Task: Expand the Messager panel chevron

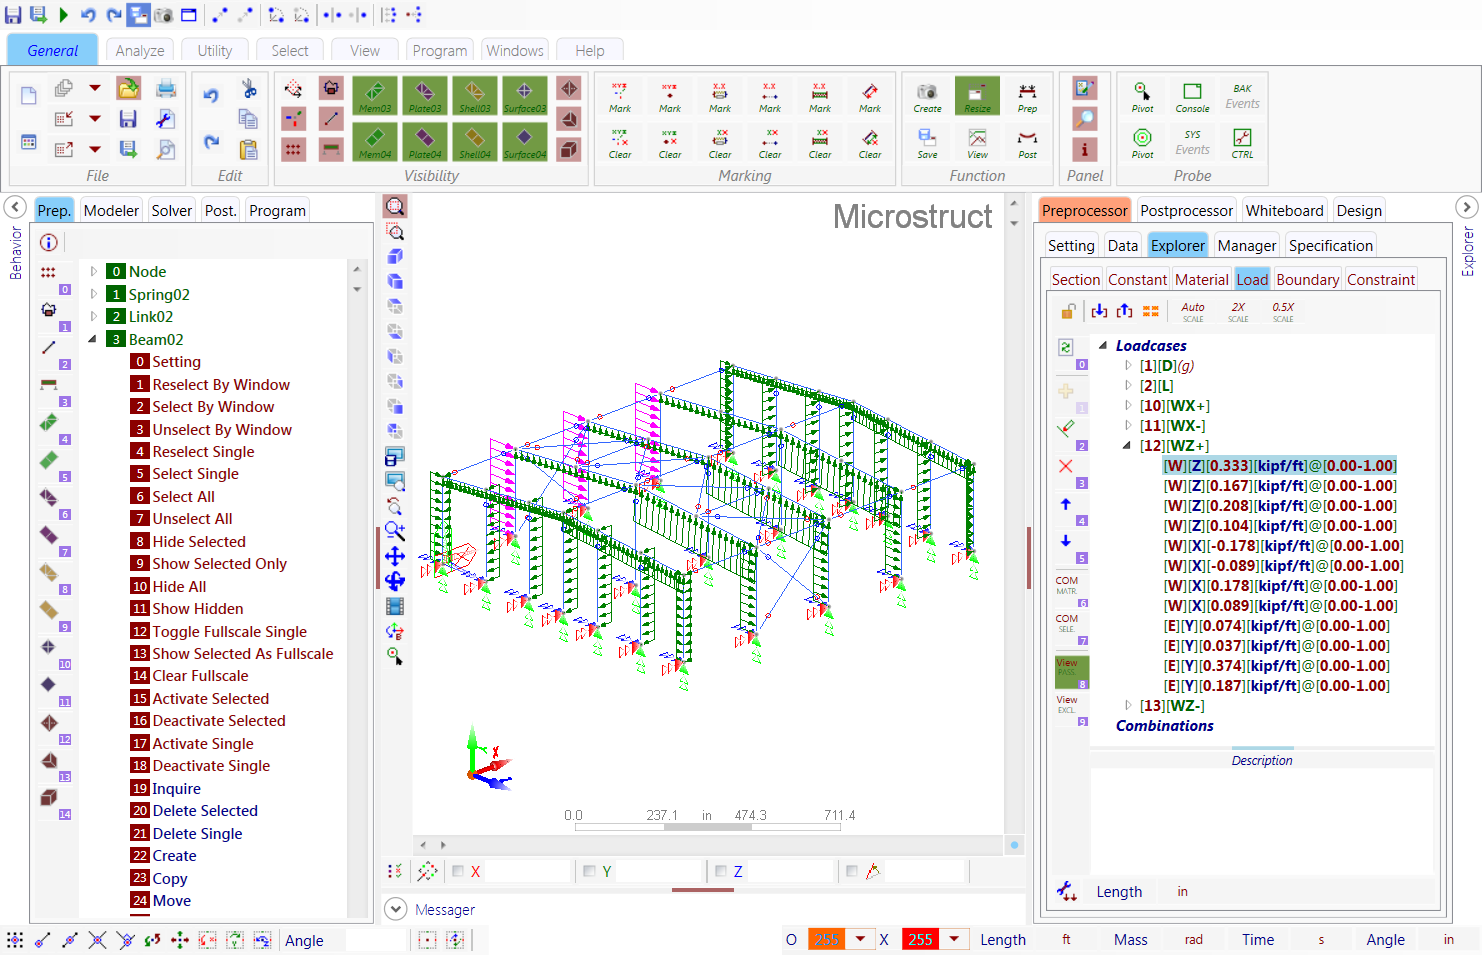Action: tap(396, 909)
